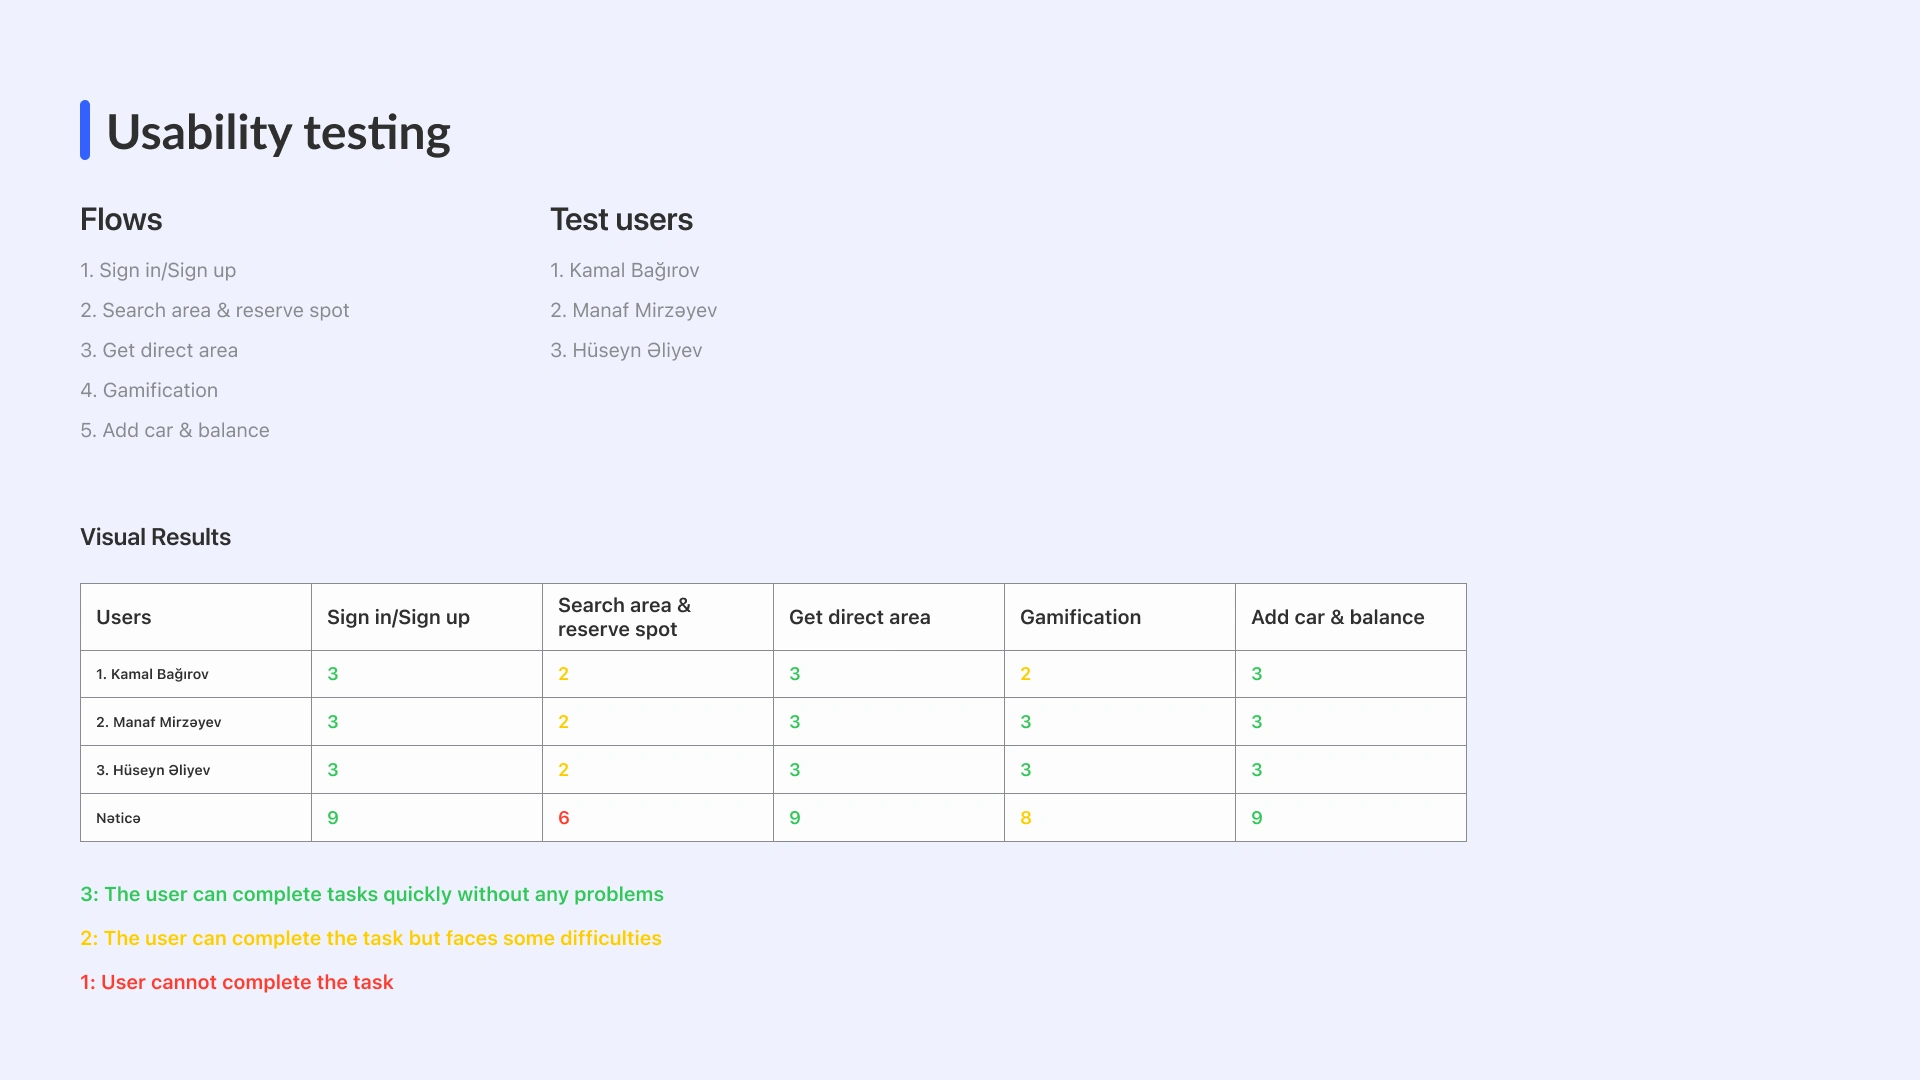Viewport: 1920px width, 1080px height.
Task: Select red legend User cannot complete task
Action: pyautogui.click(x=237, y=983)
